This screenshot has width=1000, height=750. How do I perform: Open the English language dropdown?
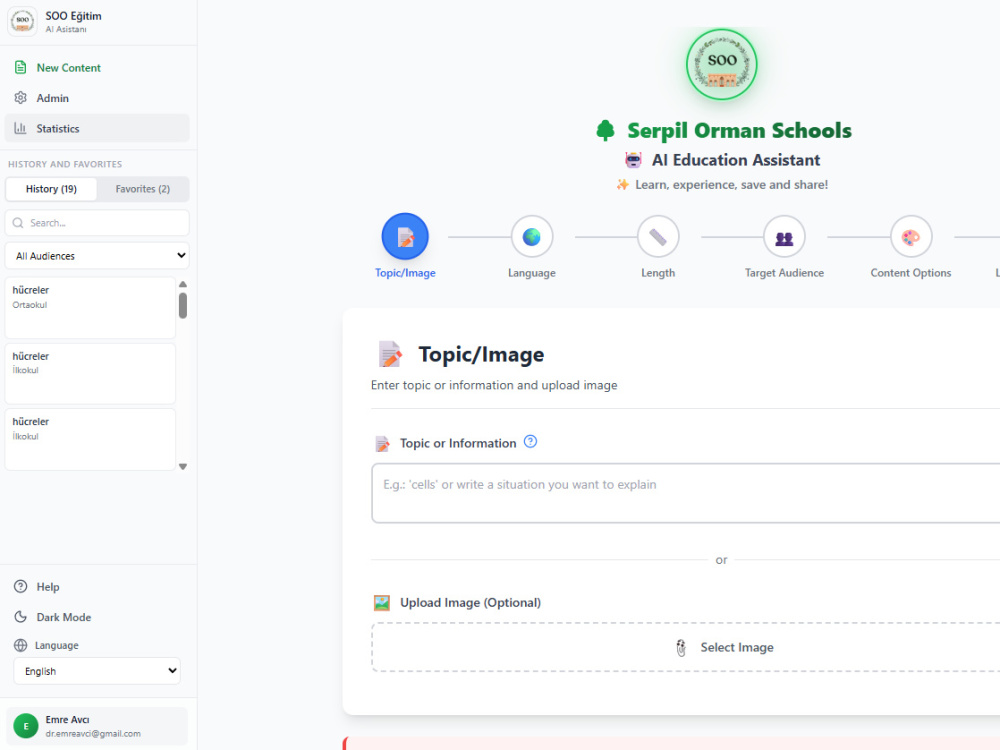click(x=97, y=671)
